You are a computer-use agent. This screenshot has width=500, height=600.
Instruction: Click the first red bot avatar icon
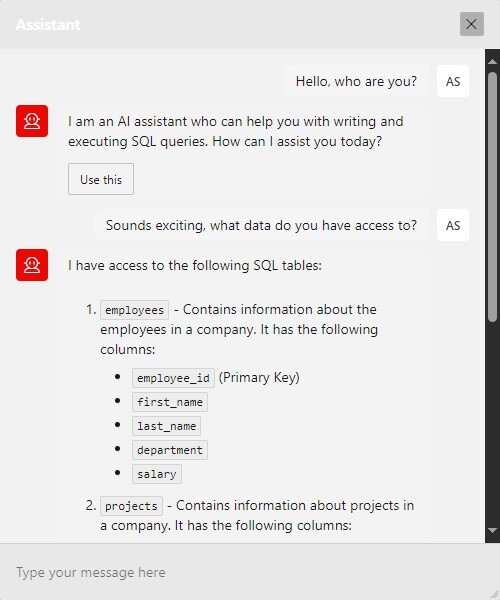[32, 121]
